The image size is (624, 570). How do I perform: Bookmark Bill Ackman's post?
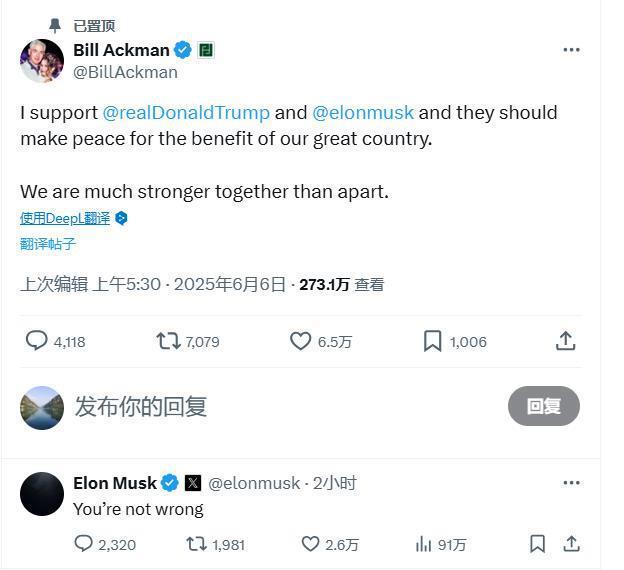433,341
